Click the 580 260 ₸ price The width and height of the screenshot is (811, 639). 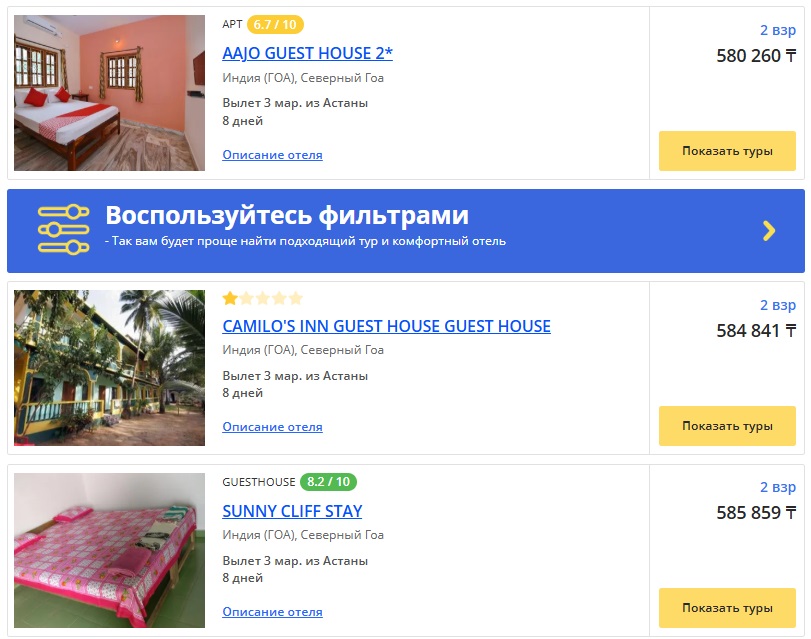pos(756,55)
